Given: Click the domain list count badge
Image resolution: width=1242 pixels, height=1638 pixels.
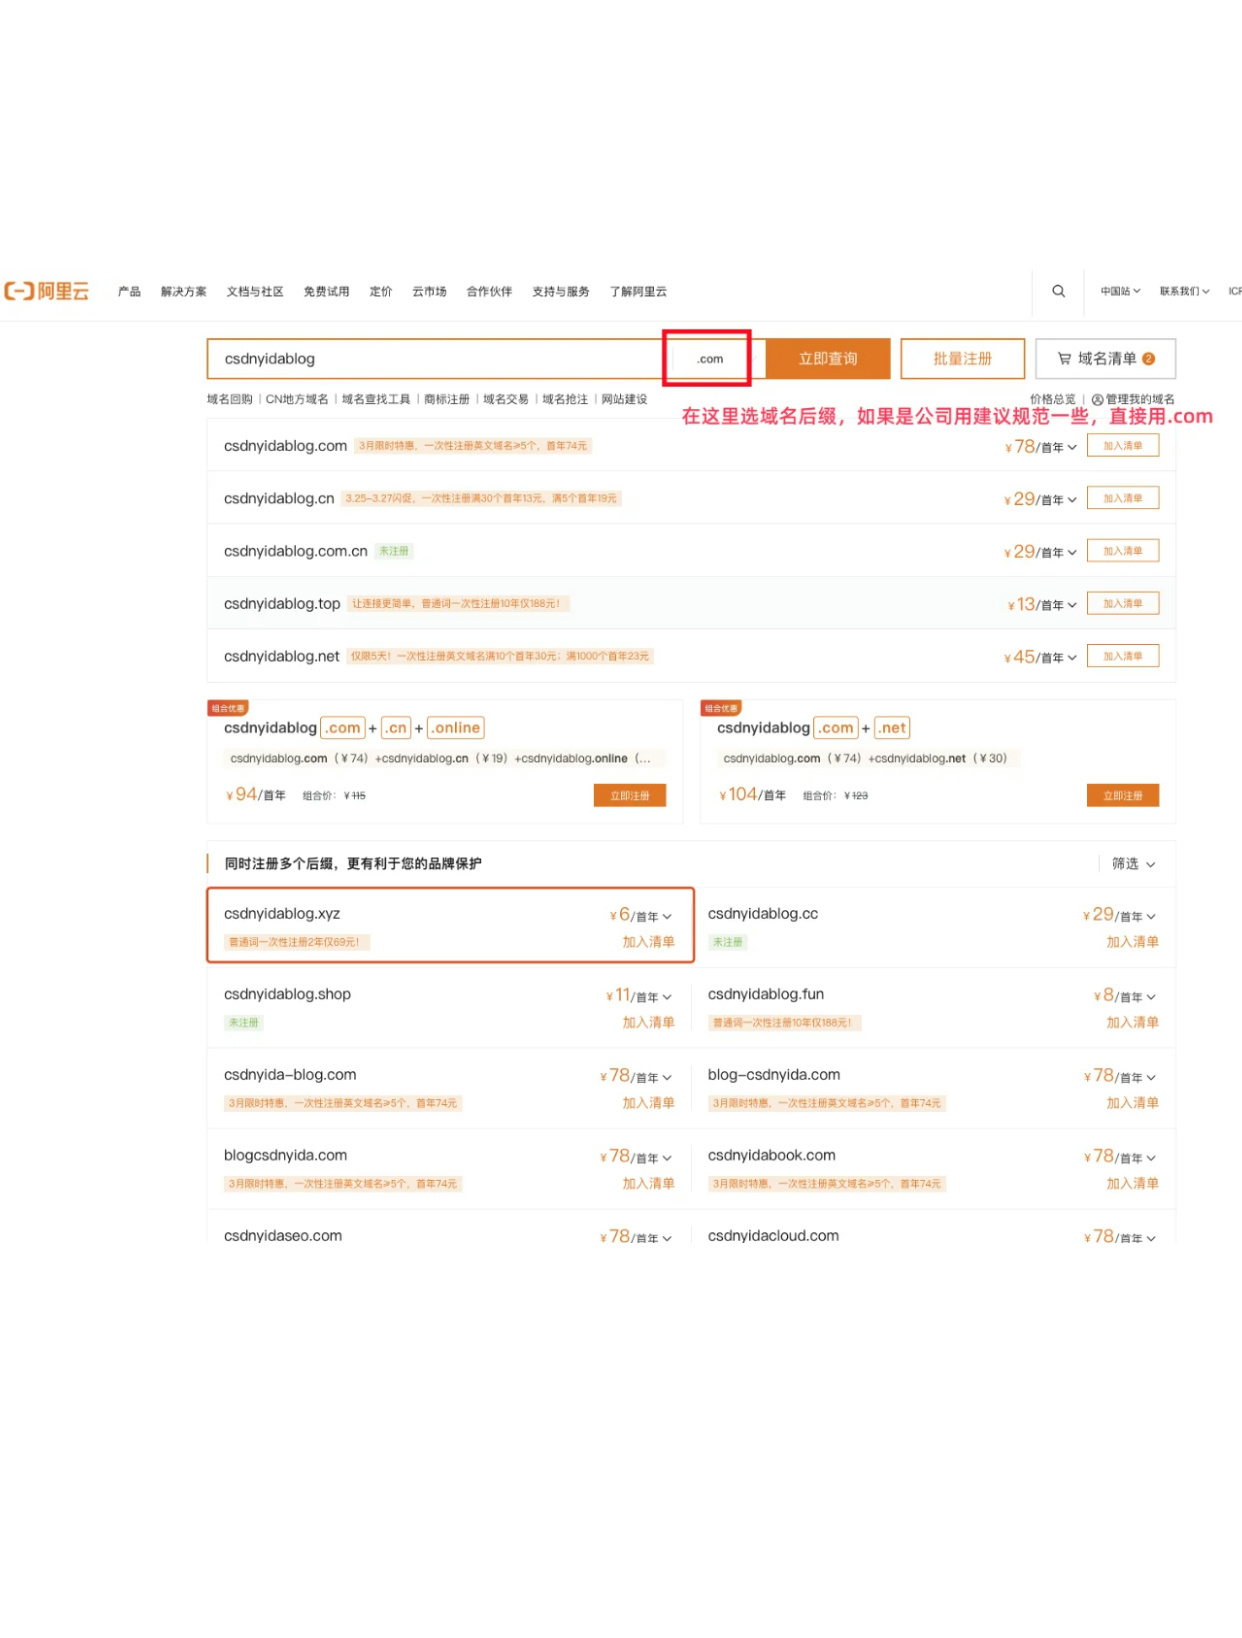Looking at the screenshot, I should coord(1148,358).
